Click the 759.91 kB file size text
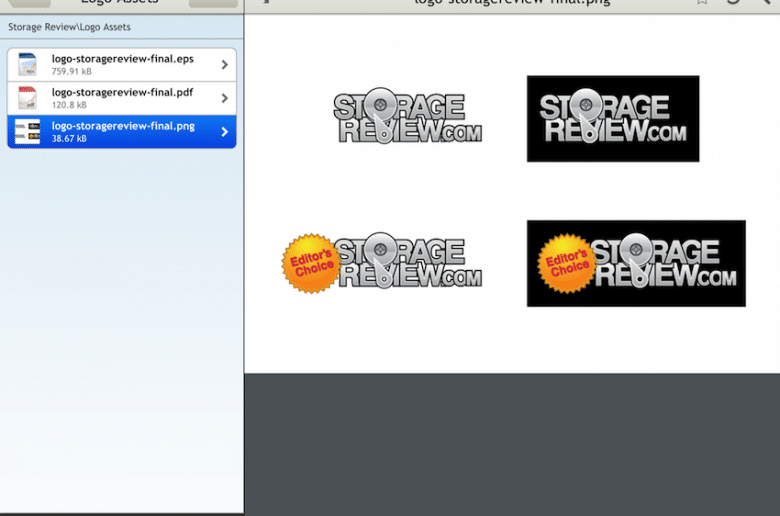The width and height of the screenshot is (780, 516). coord(72,71)
